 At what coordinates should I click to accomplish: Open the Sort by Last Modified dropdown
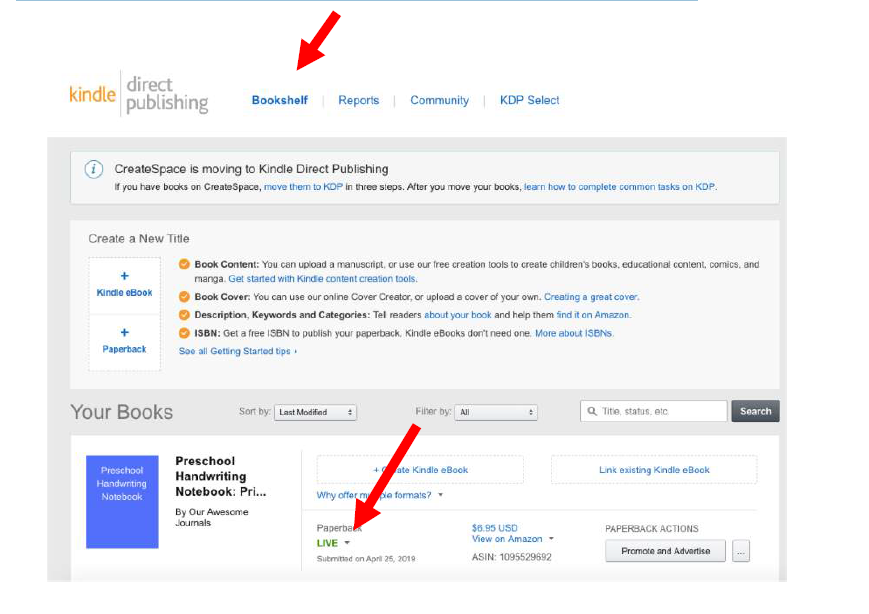315,412
